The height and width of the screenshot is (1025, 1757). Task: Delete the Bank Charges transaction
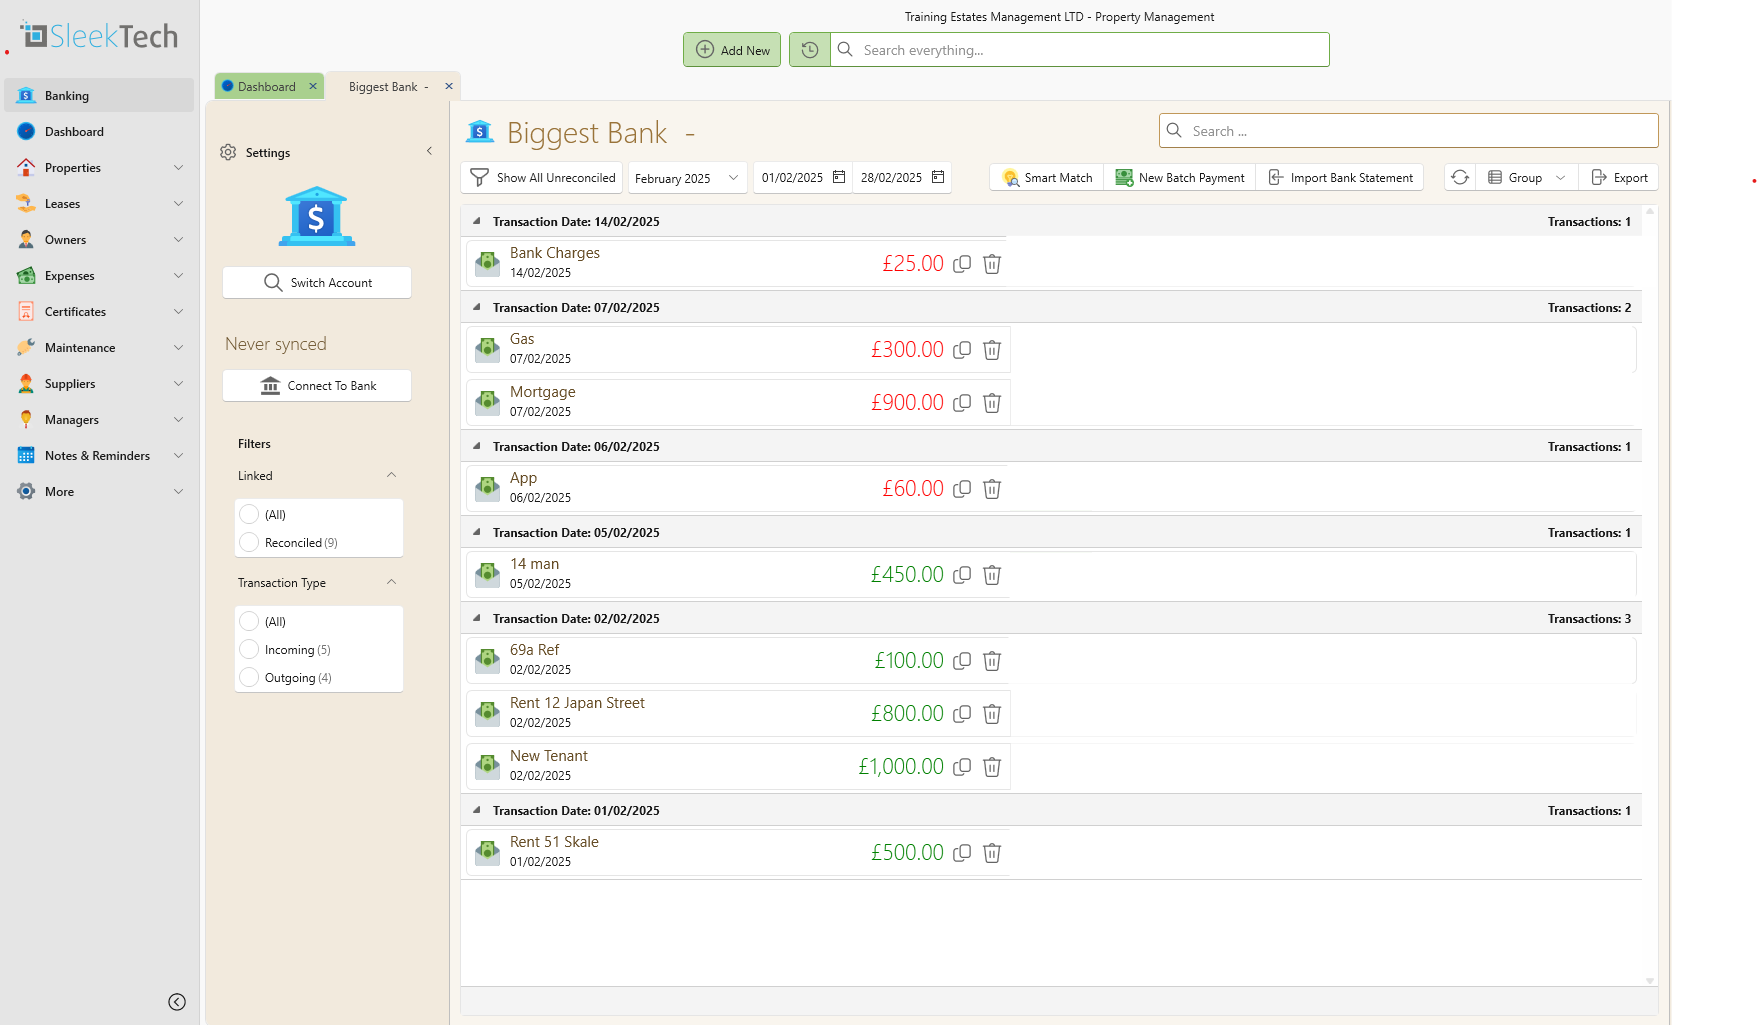992,264
